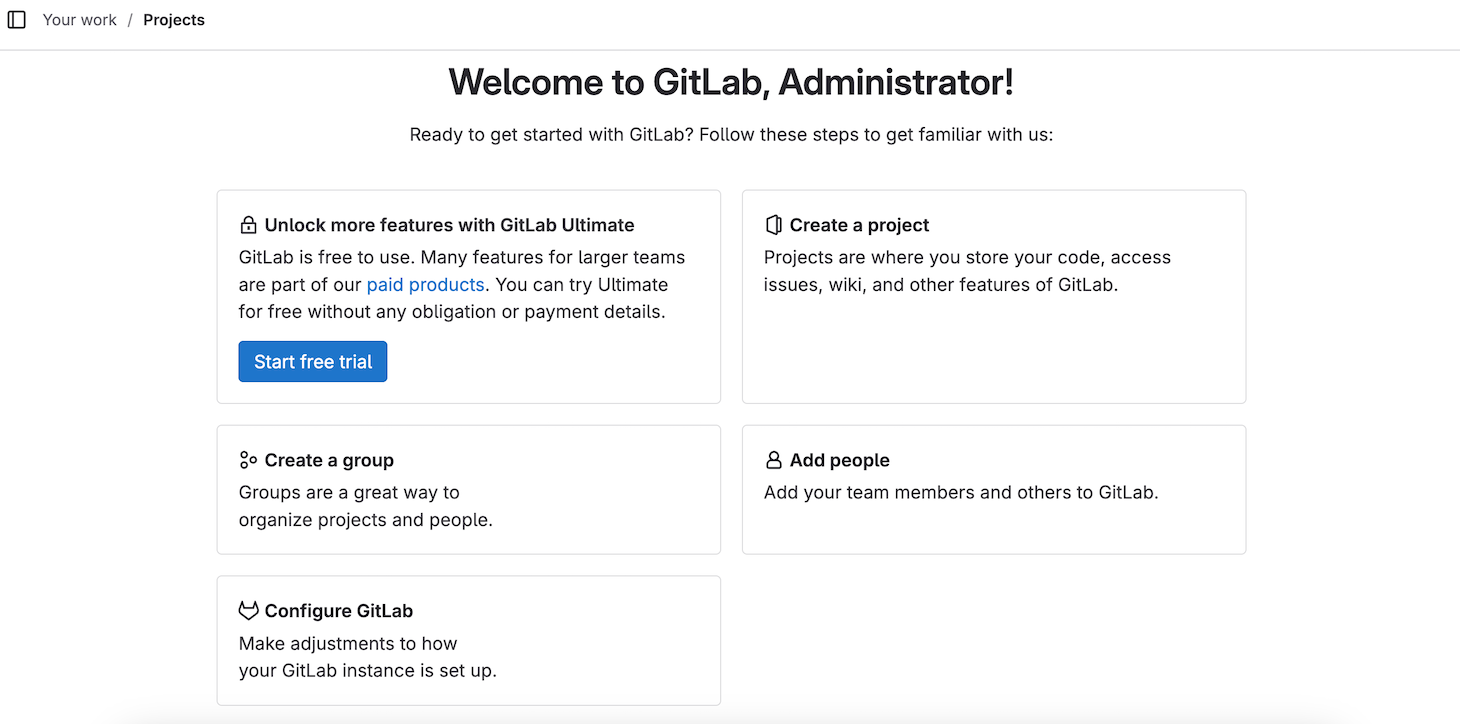Open the Configure GitLab card
1460x724 pixels.
click(x=468, y=640)
